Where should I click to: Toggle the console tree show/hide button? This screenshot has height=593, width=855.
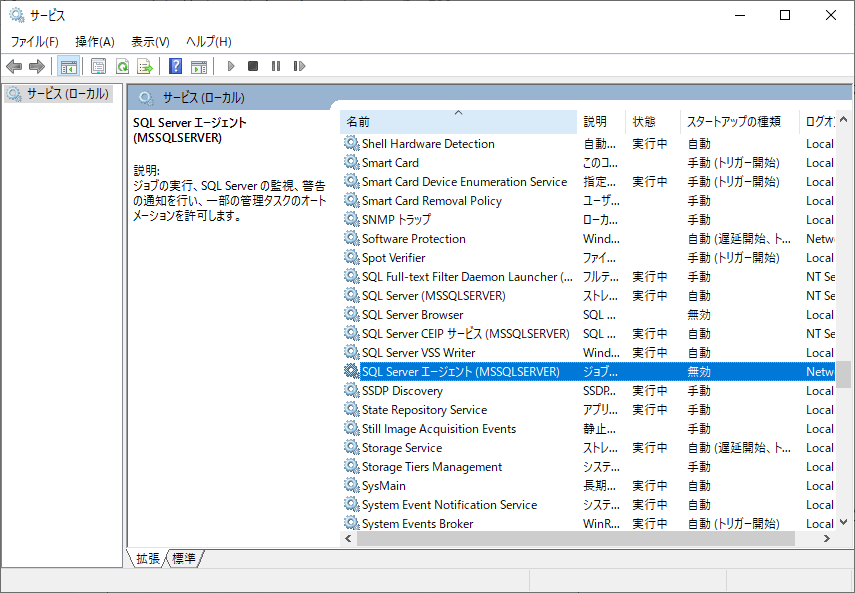(x=69, y=66)
